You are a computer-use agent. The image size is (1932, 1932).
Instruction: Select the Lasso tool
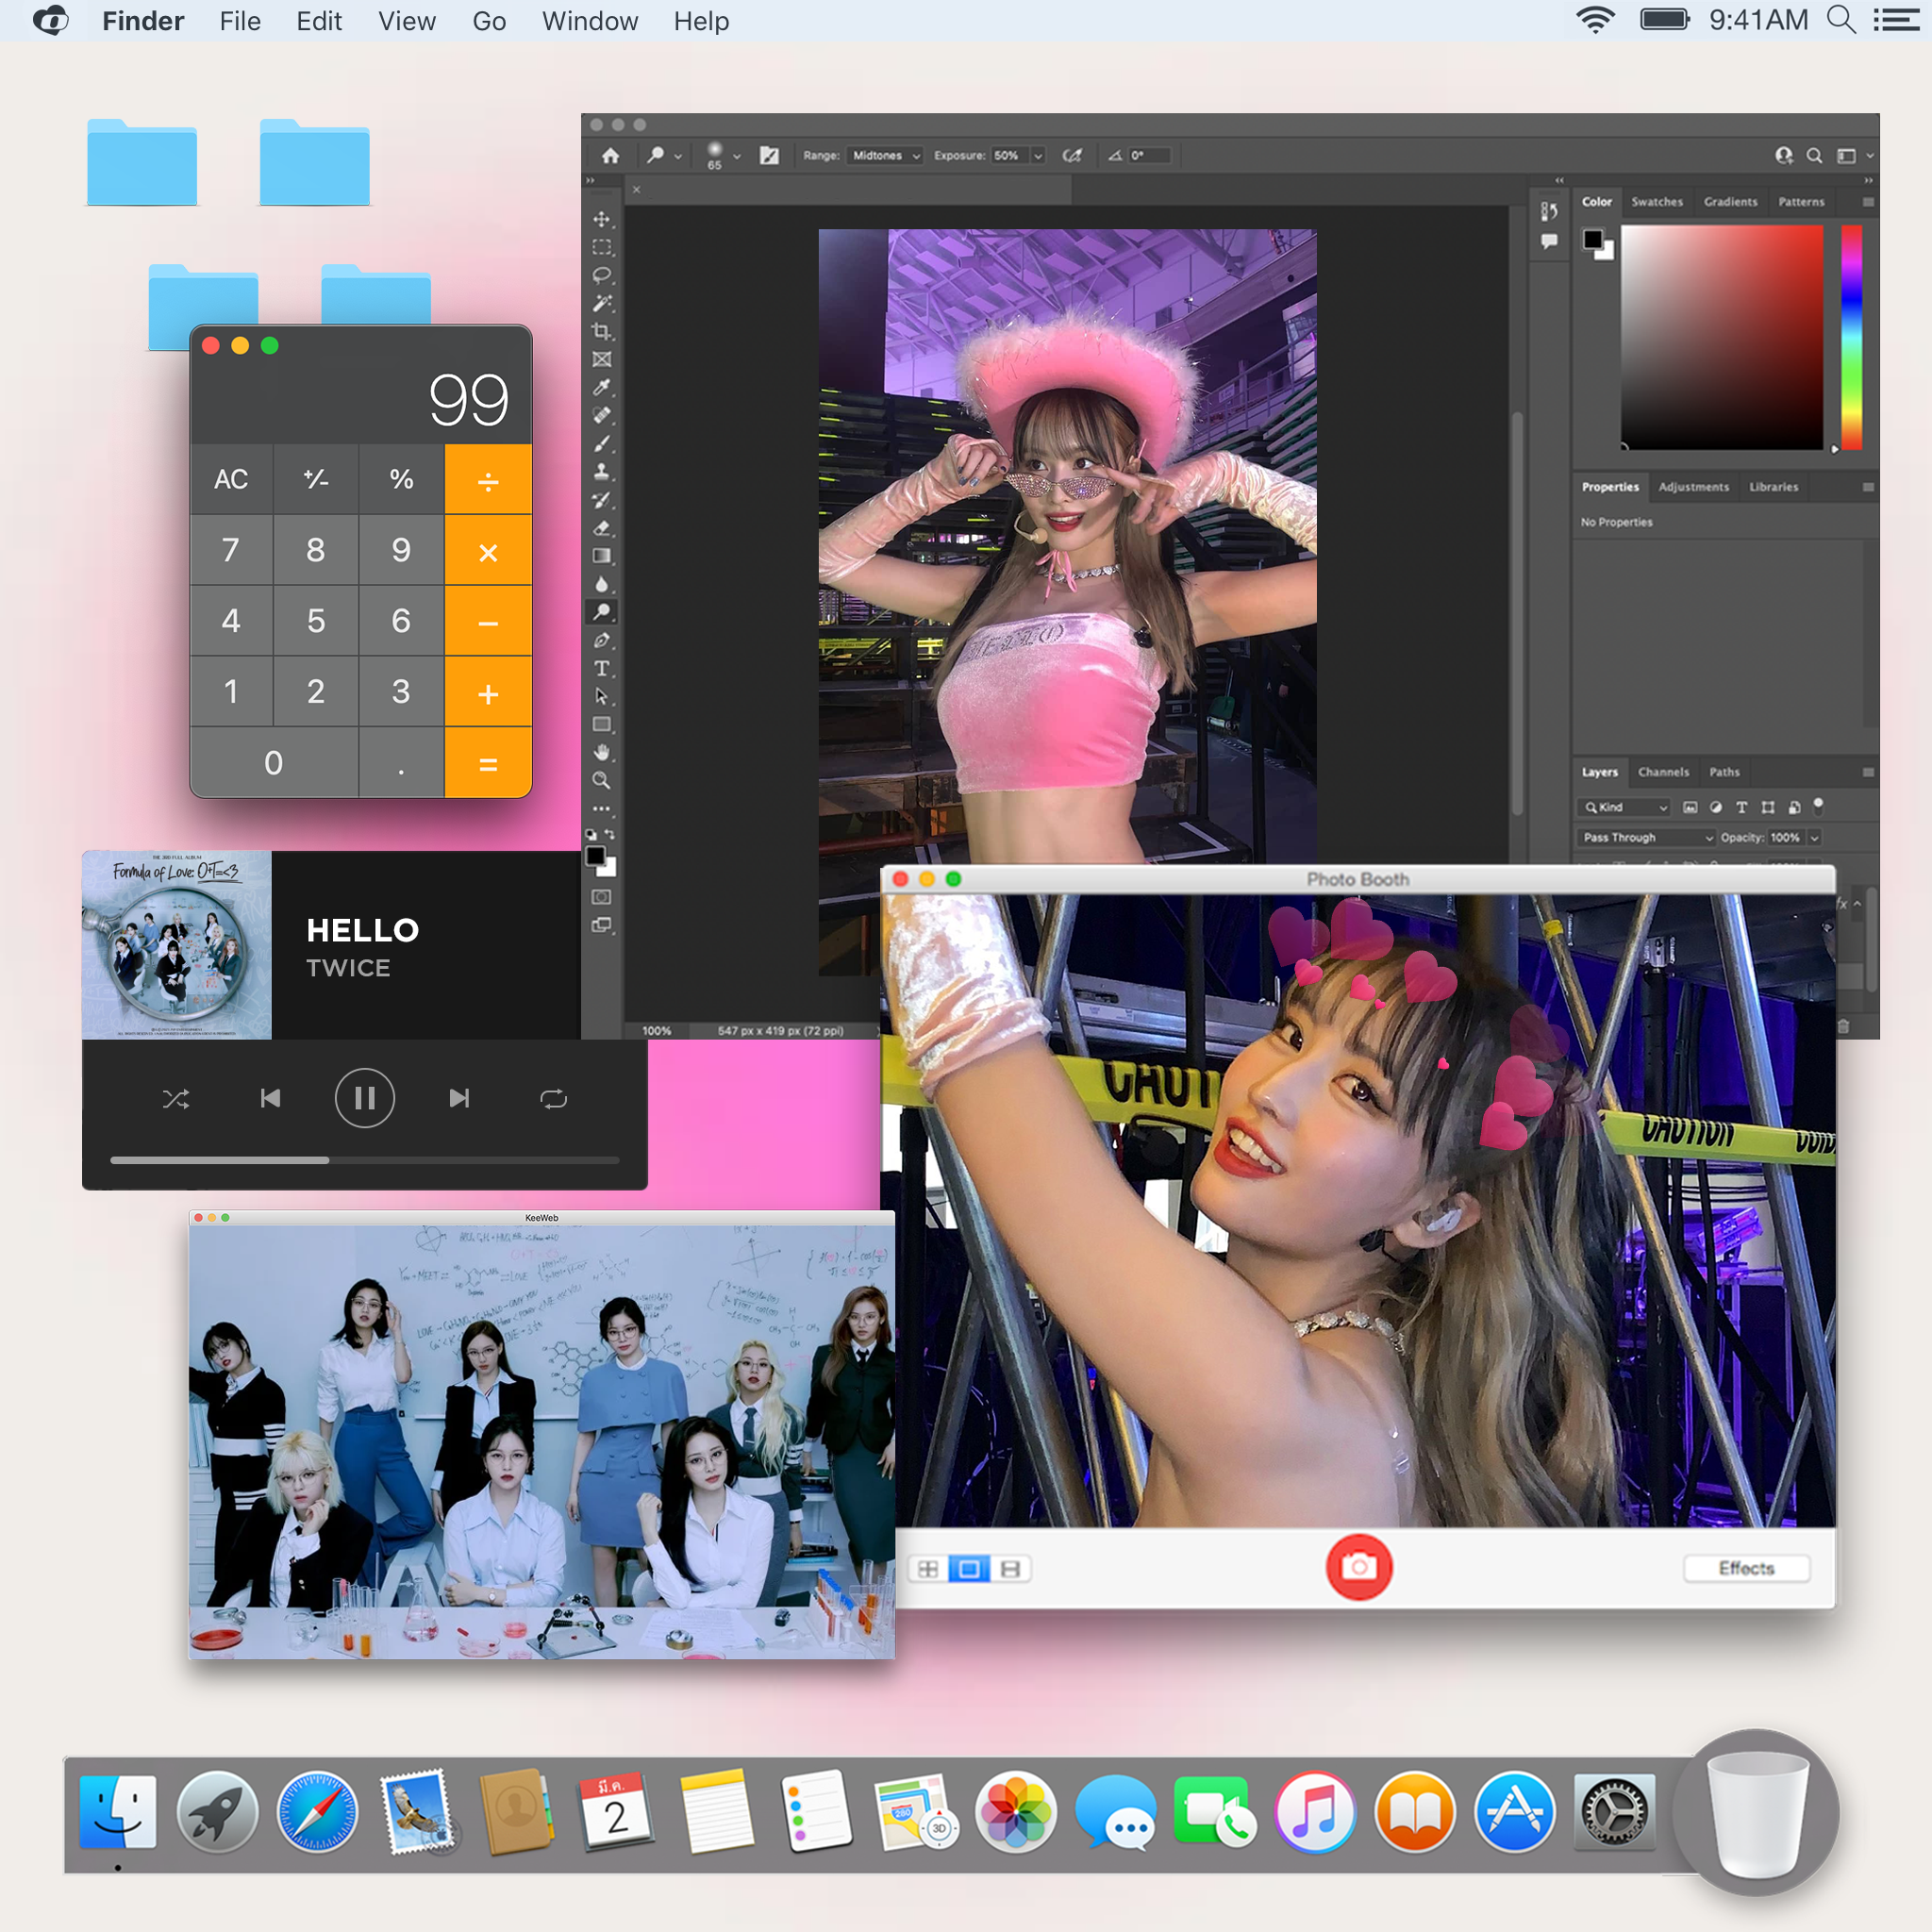601,275
